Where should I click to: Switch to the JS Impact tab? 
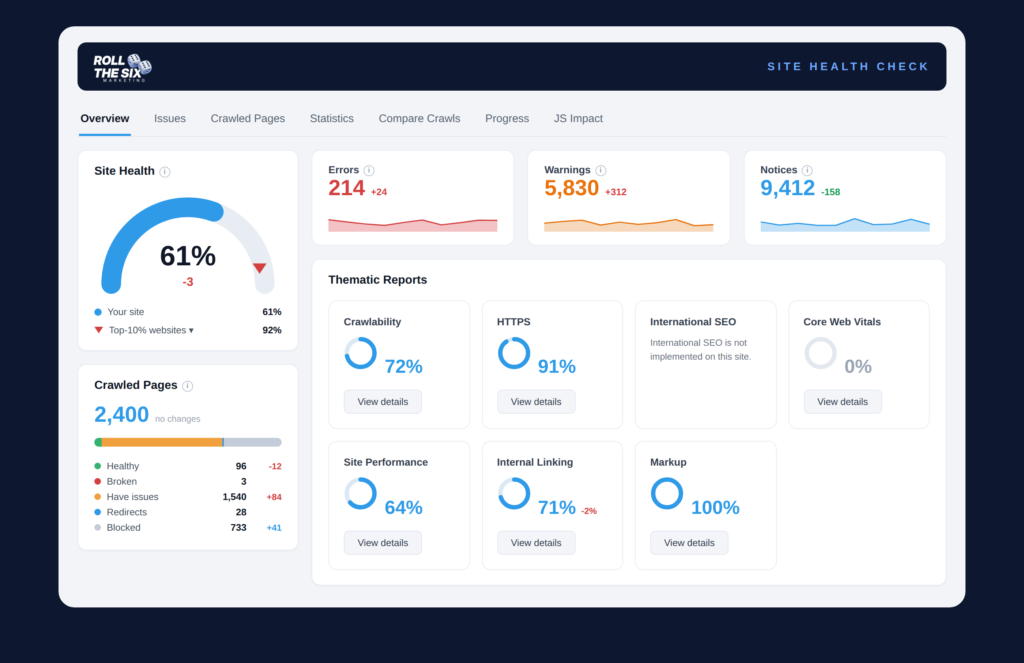578,119
